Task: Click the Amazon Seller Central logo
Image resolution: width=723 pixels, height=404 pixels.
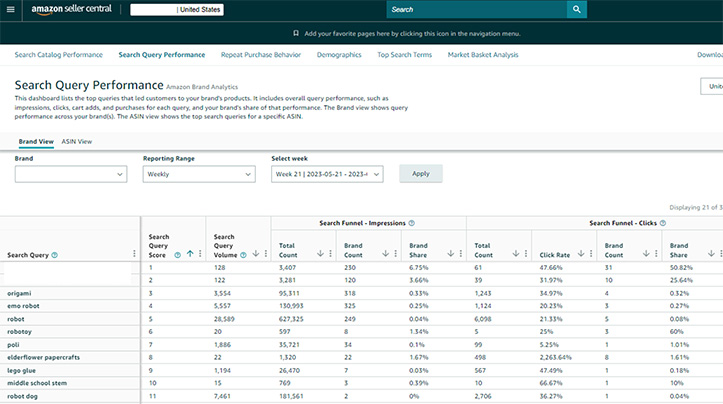Action: tap(74, 9)
